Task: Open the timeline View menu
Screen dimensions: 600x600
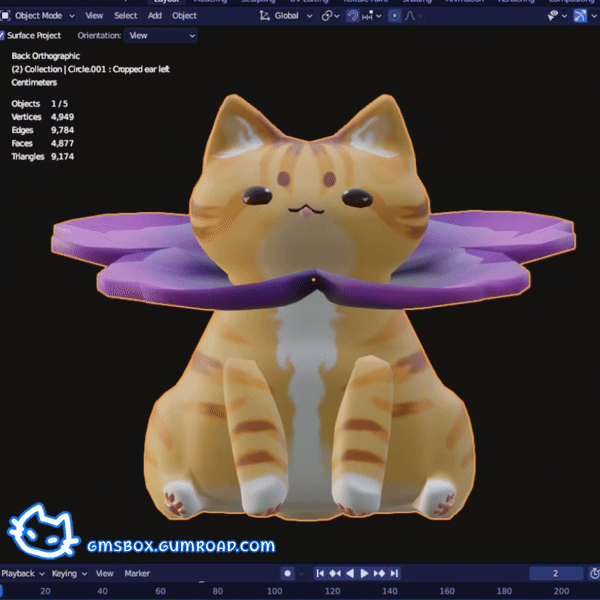Action: [104, 574]
